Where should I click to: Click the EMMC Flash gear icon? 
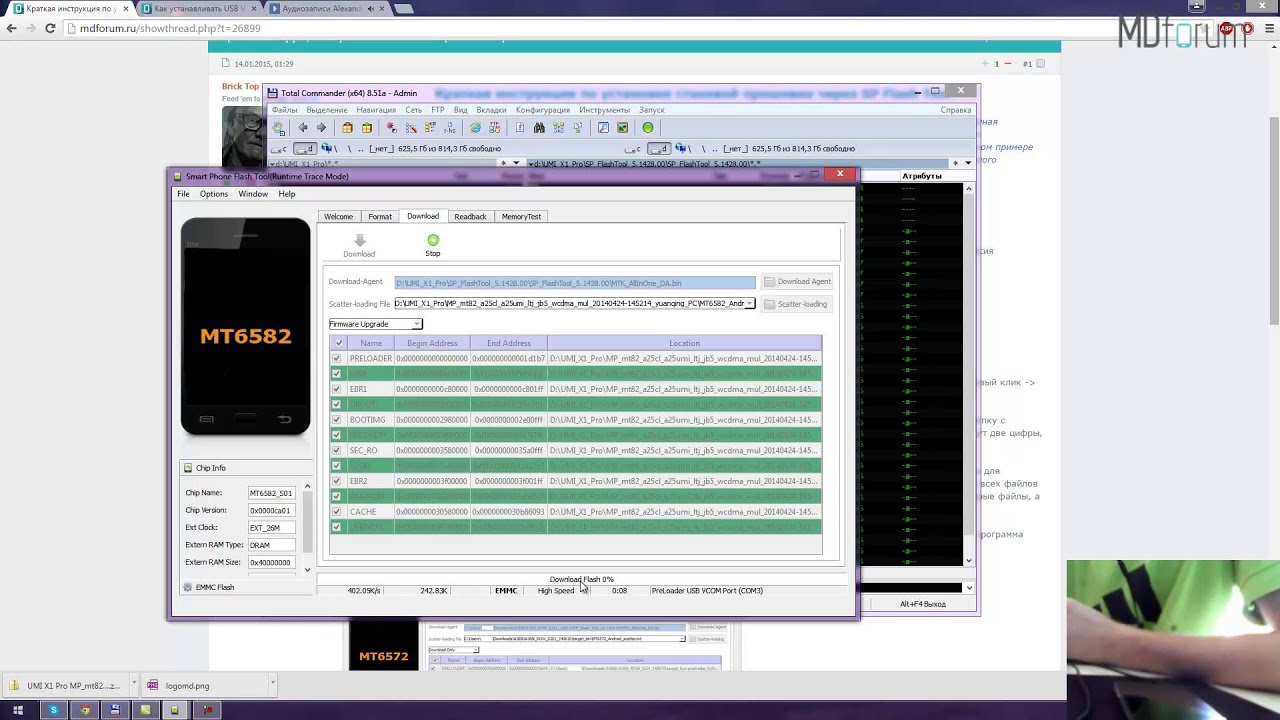pos(188,587)
